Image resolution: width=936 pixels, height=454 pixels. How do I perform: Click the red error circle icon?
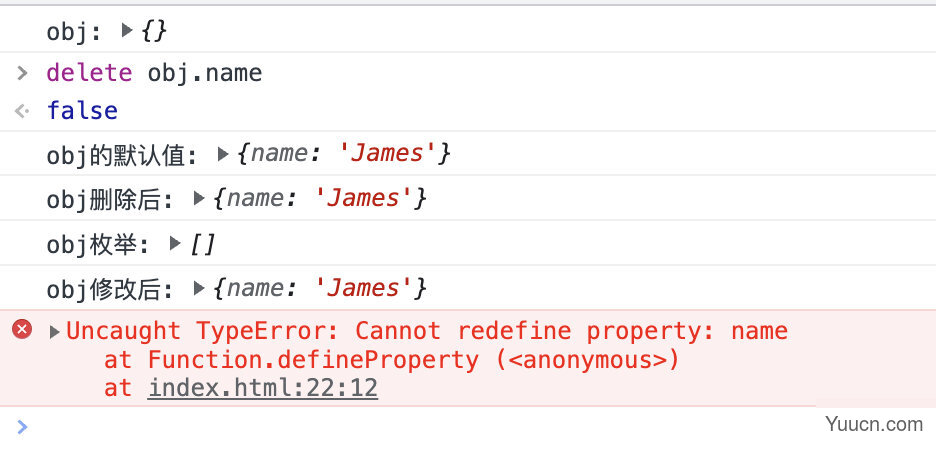(x=22, y=329)
